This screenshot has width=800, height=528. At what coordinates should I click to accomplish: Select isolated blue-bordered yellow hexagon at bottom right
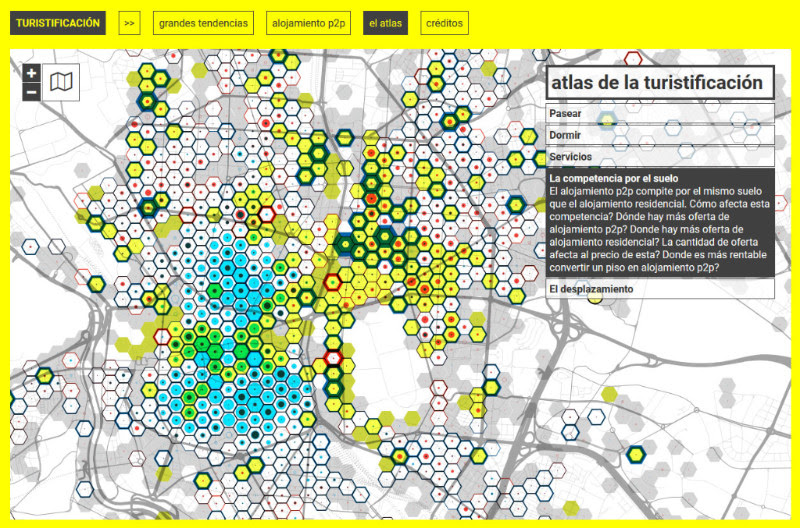(x=635, y=455)
